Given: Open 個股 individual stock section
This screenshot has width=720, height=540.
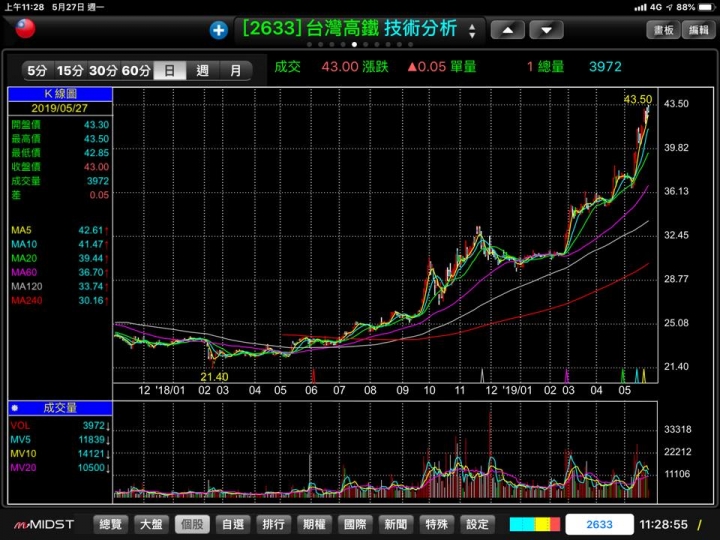Looking at the screenshot, I should [192, 524].
